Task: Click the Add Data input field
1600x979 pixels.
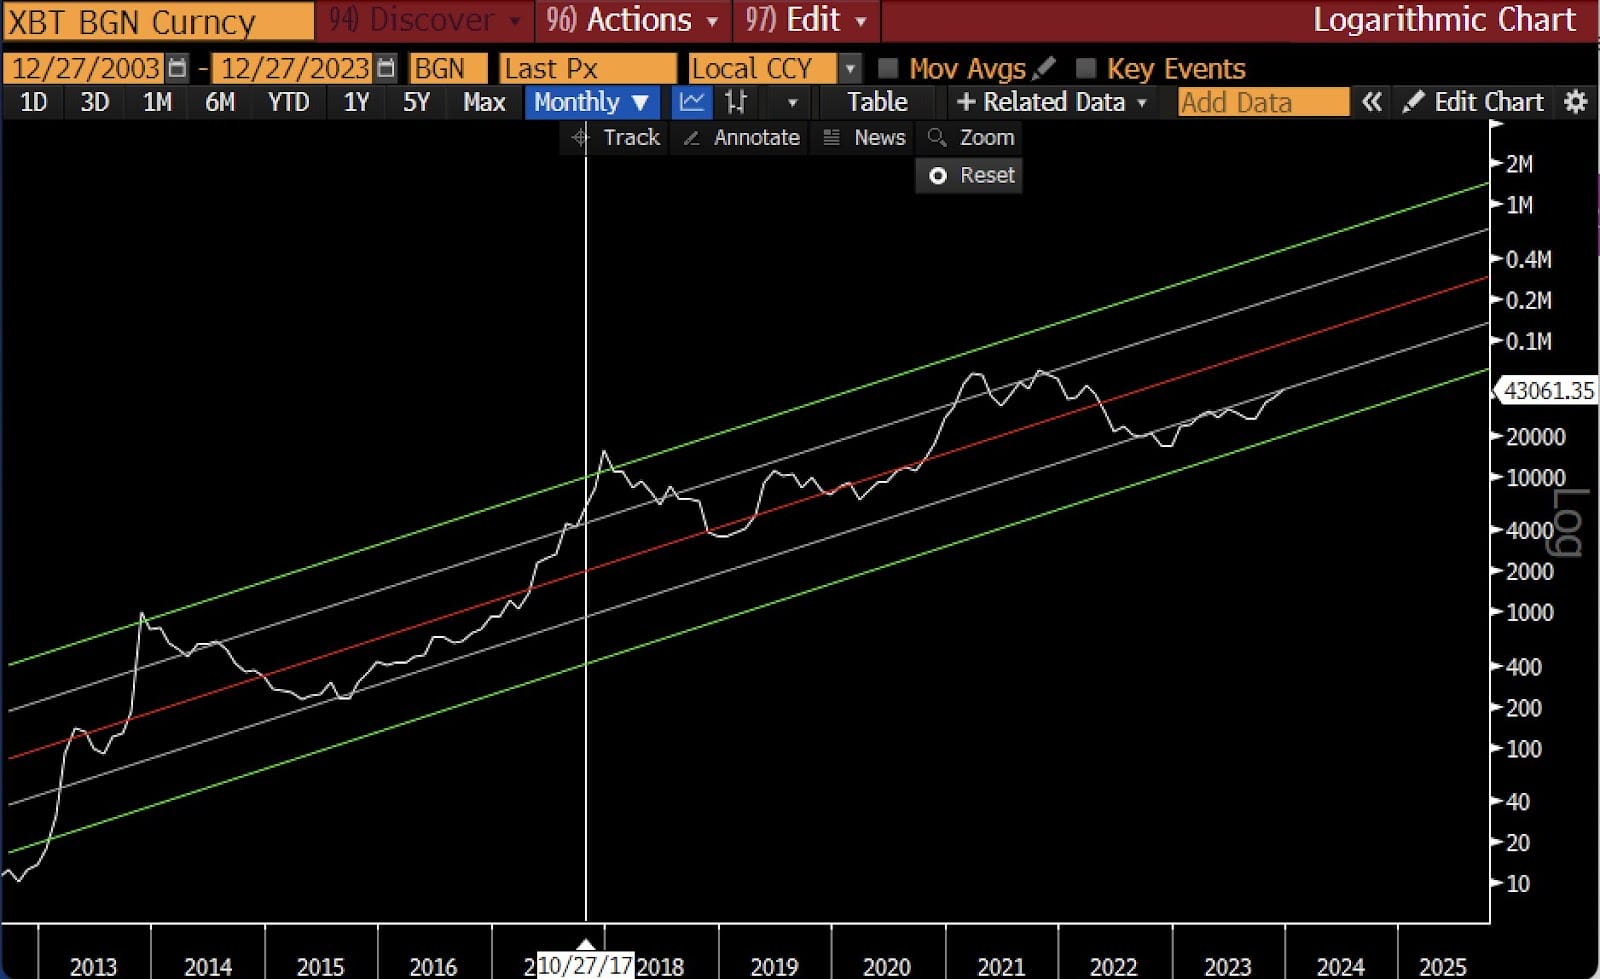Action: pyautogui.click(x=1262, y=102)
